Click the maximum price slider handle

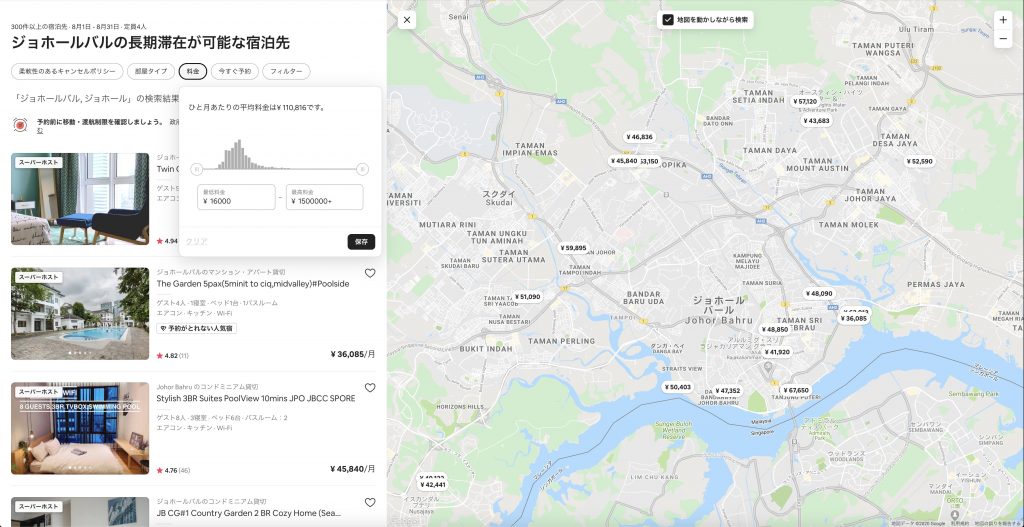click(362, 169)
